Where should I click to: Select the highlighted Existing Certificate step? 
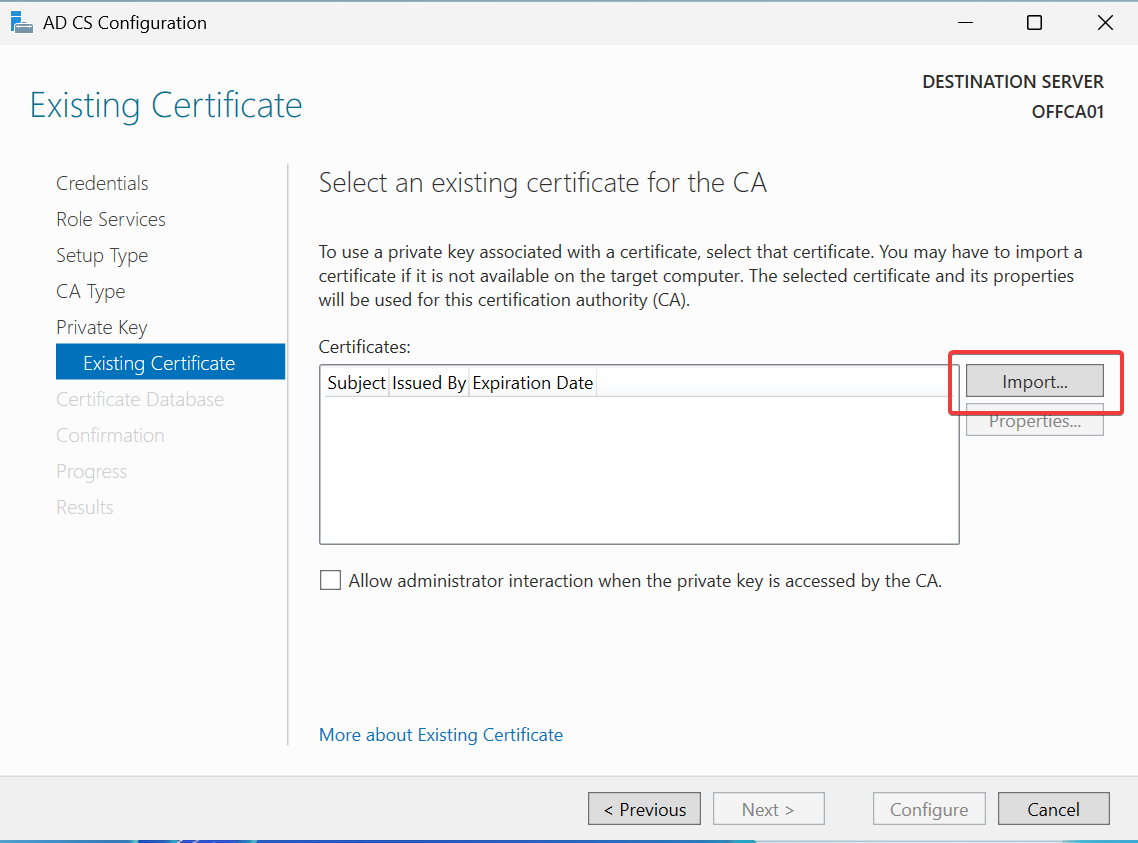[159, 363]
